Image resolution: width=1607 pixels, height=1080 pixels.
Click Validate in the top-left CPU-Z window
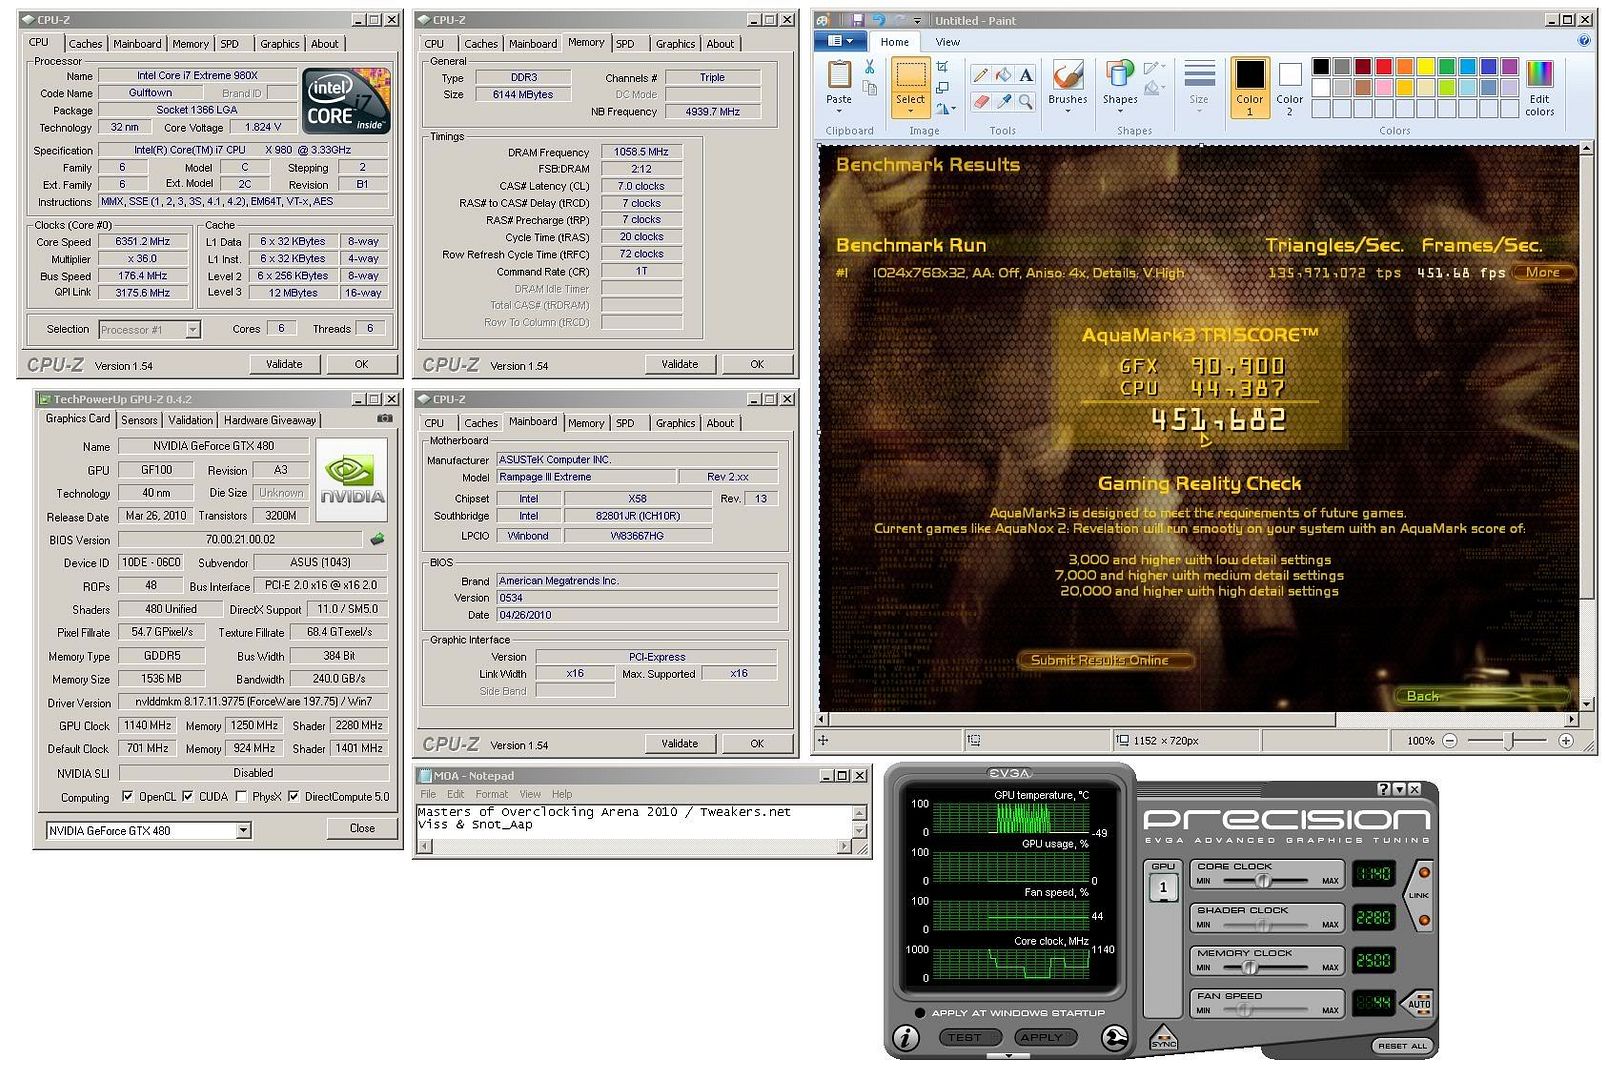point(284,364)
